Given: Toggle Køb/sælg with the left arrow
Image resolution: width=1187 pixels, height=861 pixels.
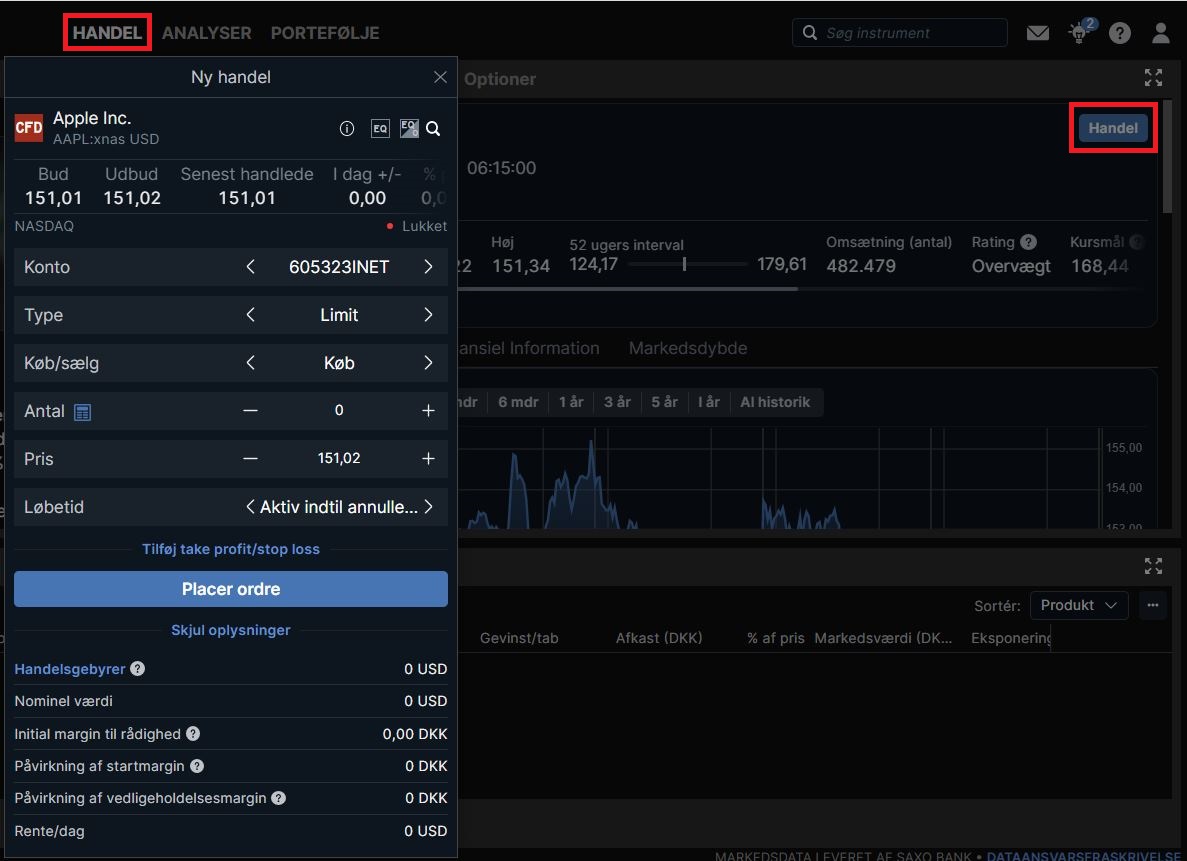Looking at the screenshot, I should pos(251,363).
